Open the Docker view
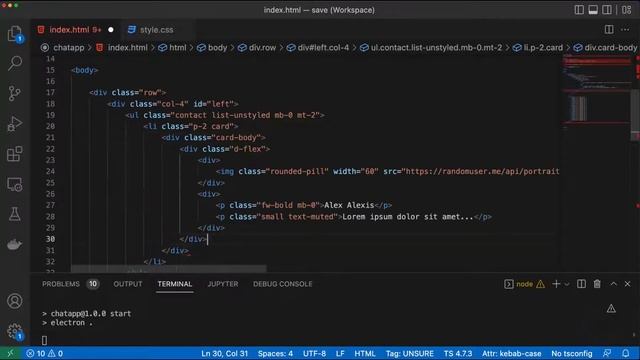This screenshot has height=360, width=640. (x=15, y=244)
